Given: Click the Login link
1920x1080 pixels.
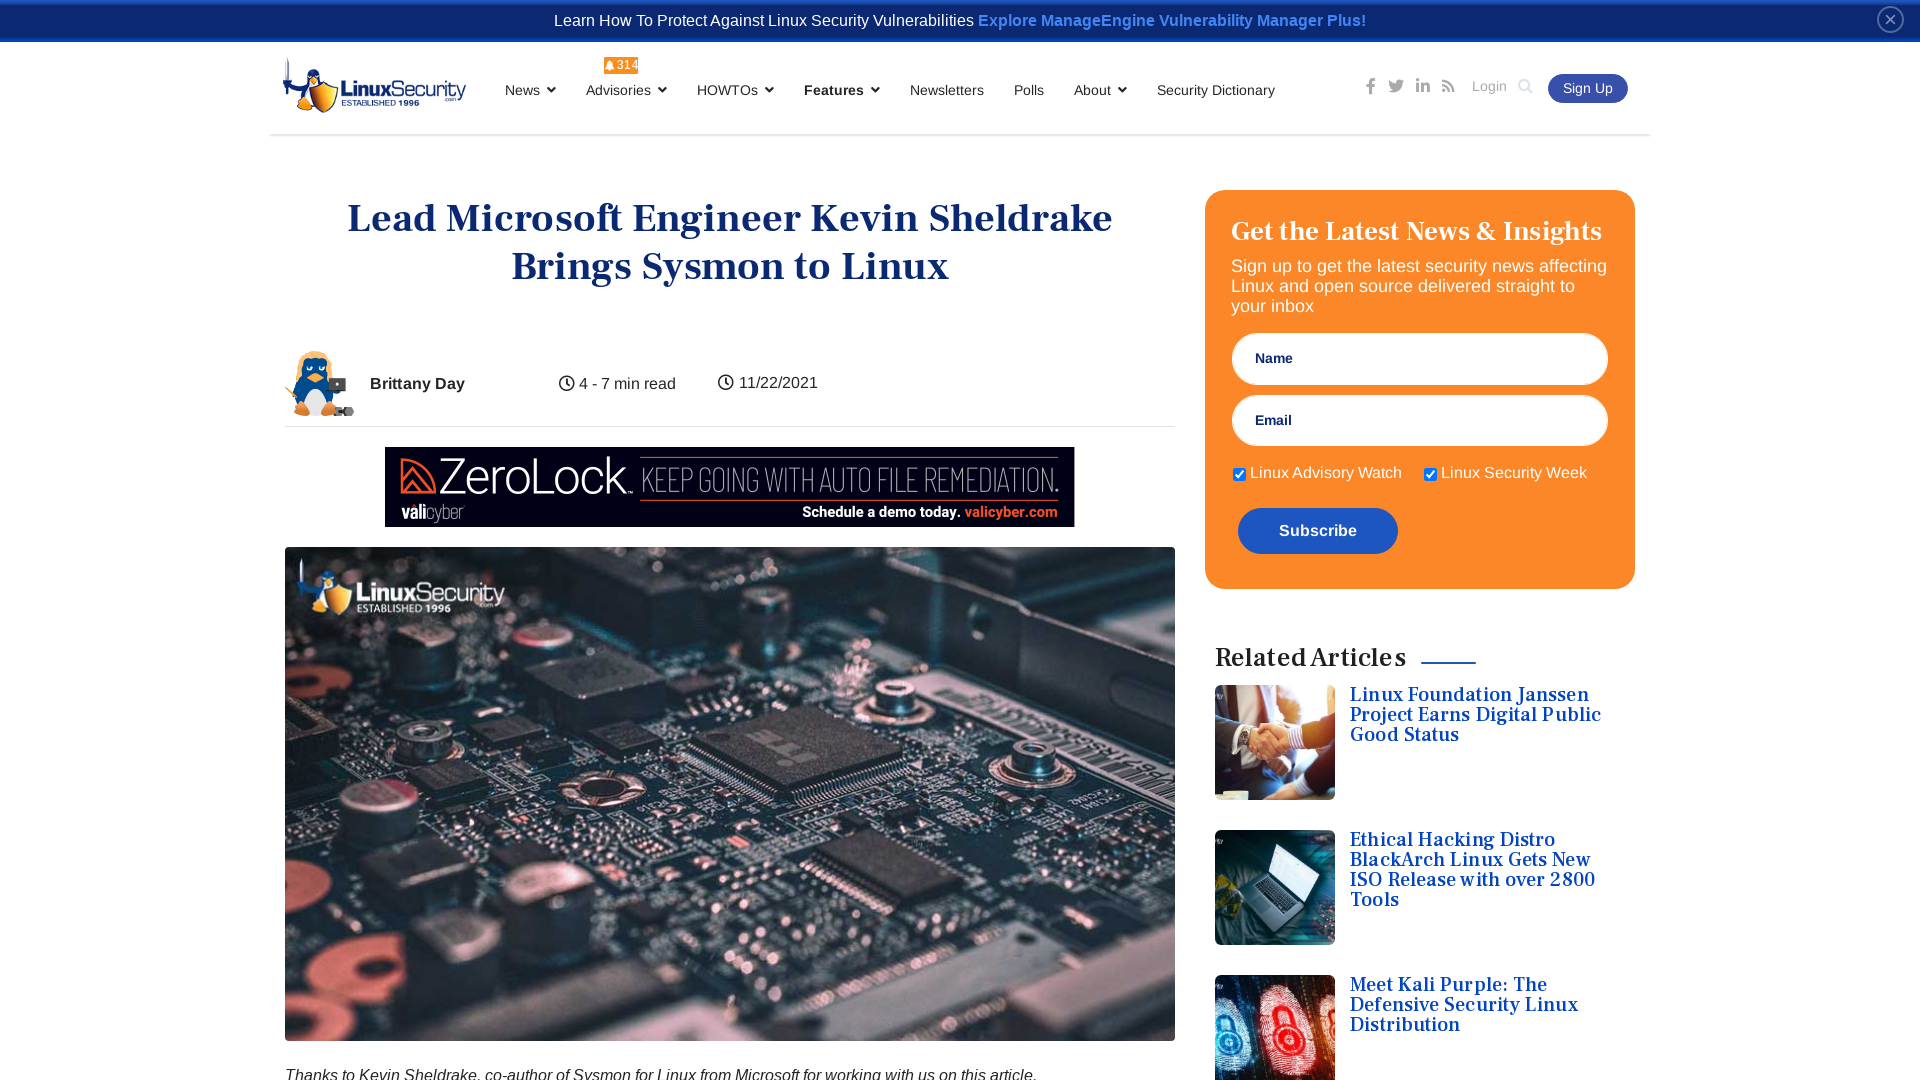Looking at the screenshot, I should (1489, 86).
